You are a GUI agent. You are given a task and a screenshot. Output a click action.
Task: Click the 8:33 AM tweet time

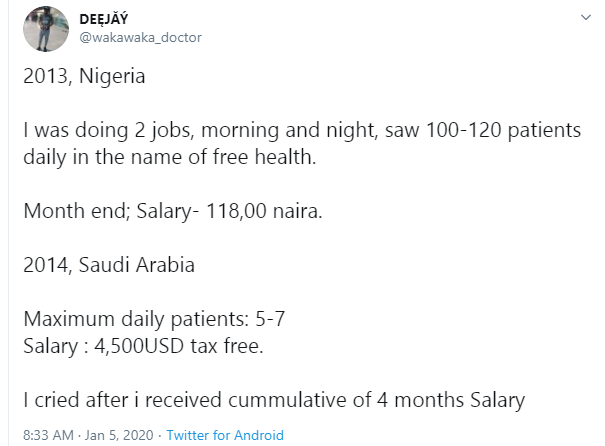tap(48, 435)
